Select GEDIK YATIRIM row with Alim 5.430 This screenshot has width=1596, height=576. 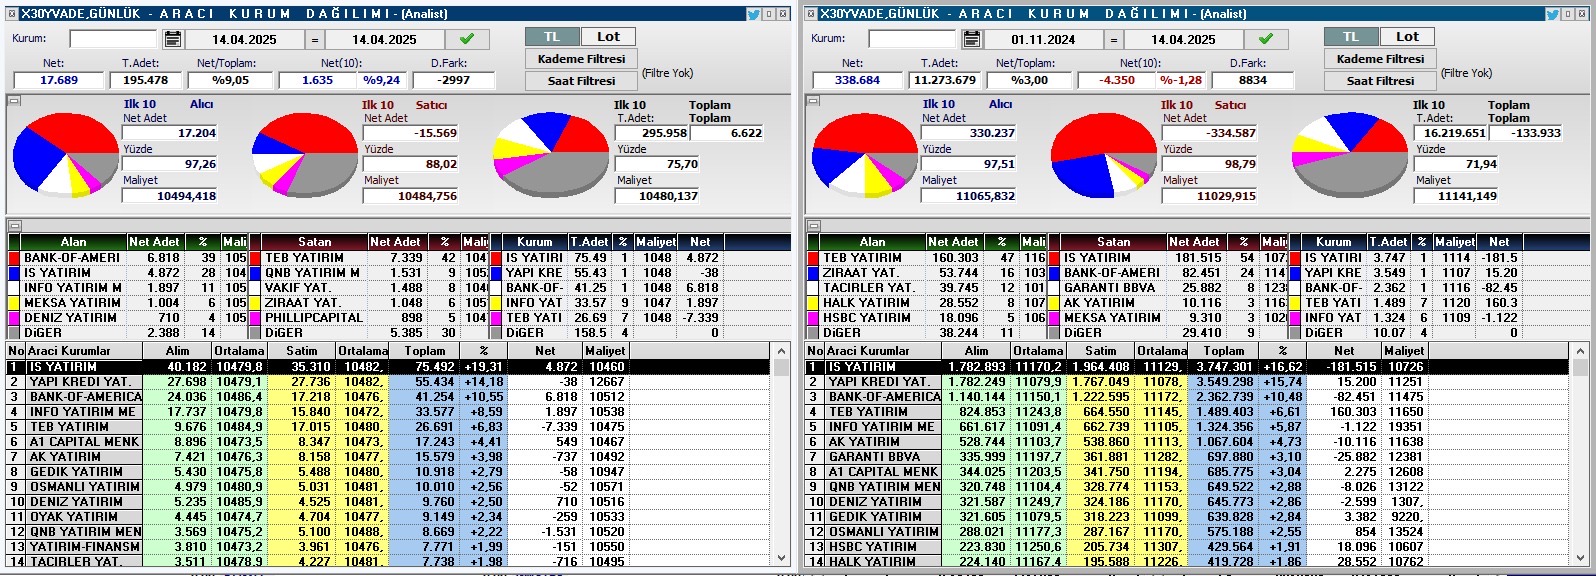388,472
